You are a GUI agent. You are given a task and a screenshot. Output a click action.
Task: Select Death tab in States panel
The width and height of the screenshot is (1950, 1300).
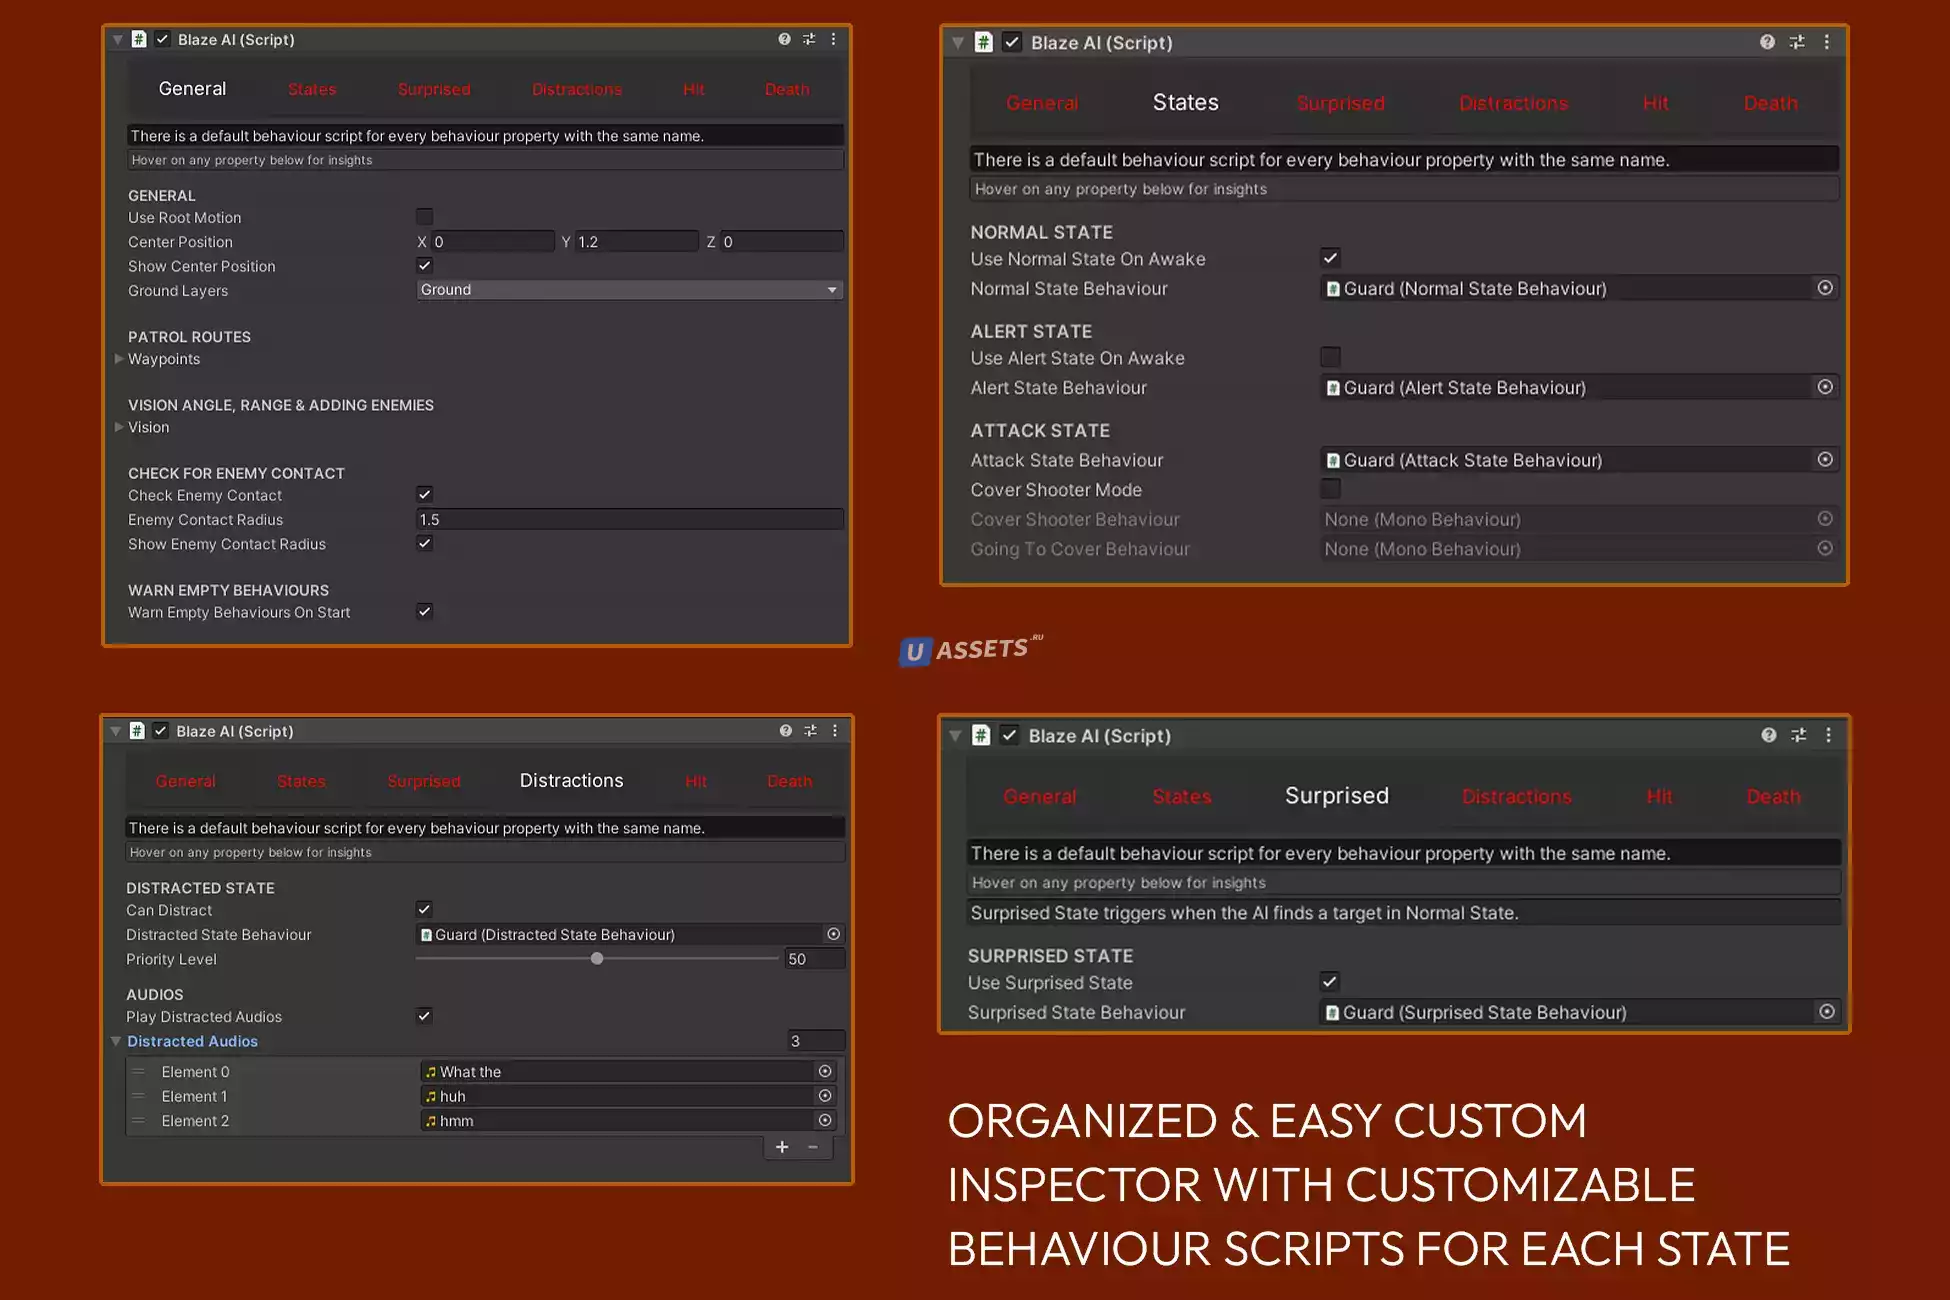(1770, 103)
